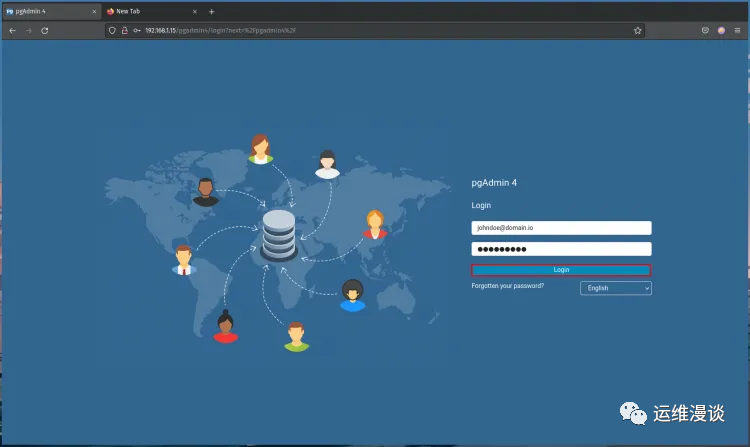Open the Firefox hamburger menu
750x447 pixels.
737,31
